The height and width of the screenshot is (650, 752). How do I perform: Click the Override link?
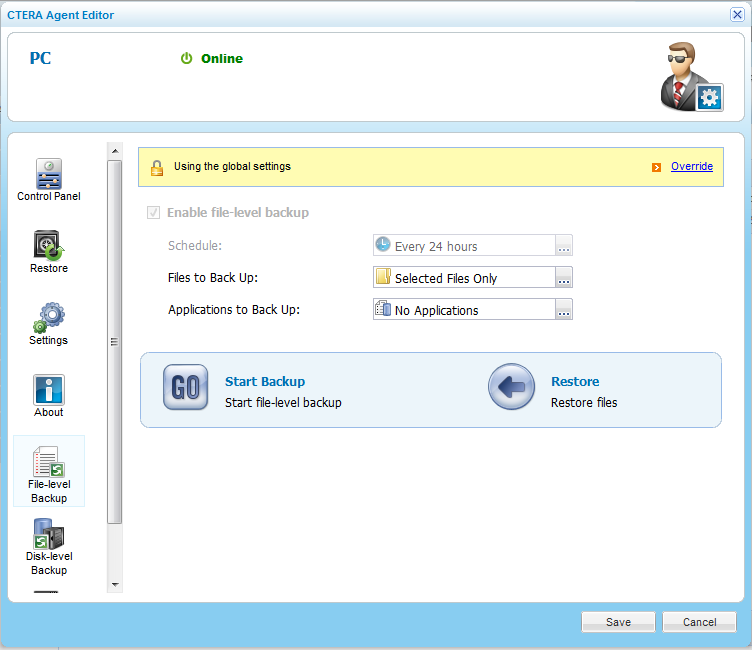[692, 166]
